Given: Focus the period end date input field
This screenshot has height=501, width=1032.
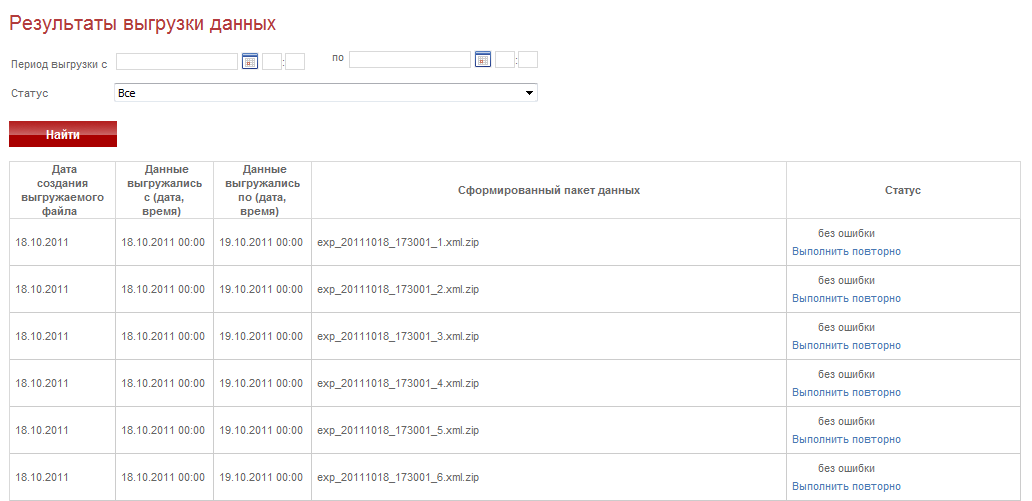Looking at the screenshot, I should tap(410, 59).
